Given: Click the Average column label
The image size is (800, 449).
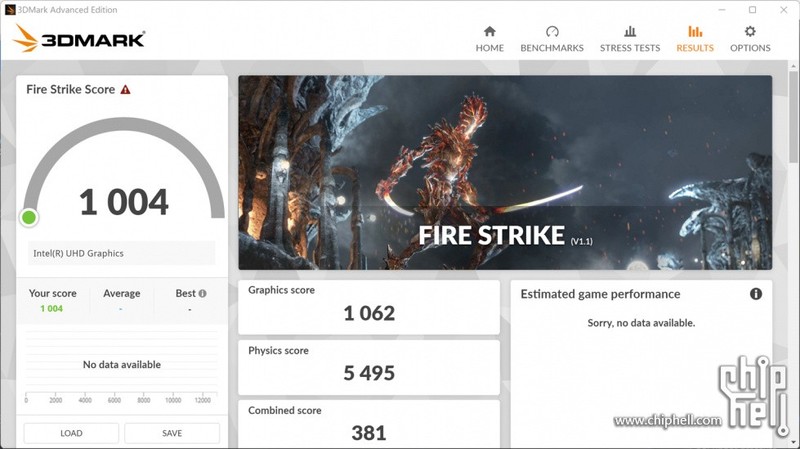Looking at the screenshot, I should pos(121,293).
